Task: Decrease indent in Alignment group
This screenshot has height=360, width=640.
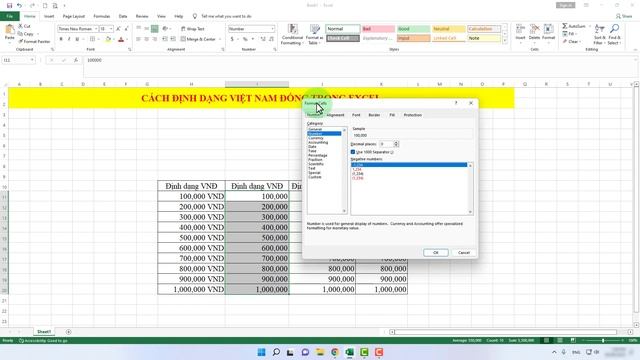Action: (x=165, y=39)
